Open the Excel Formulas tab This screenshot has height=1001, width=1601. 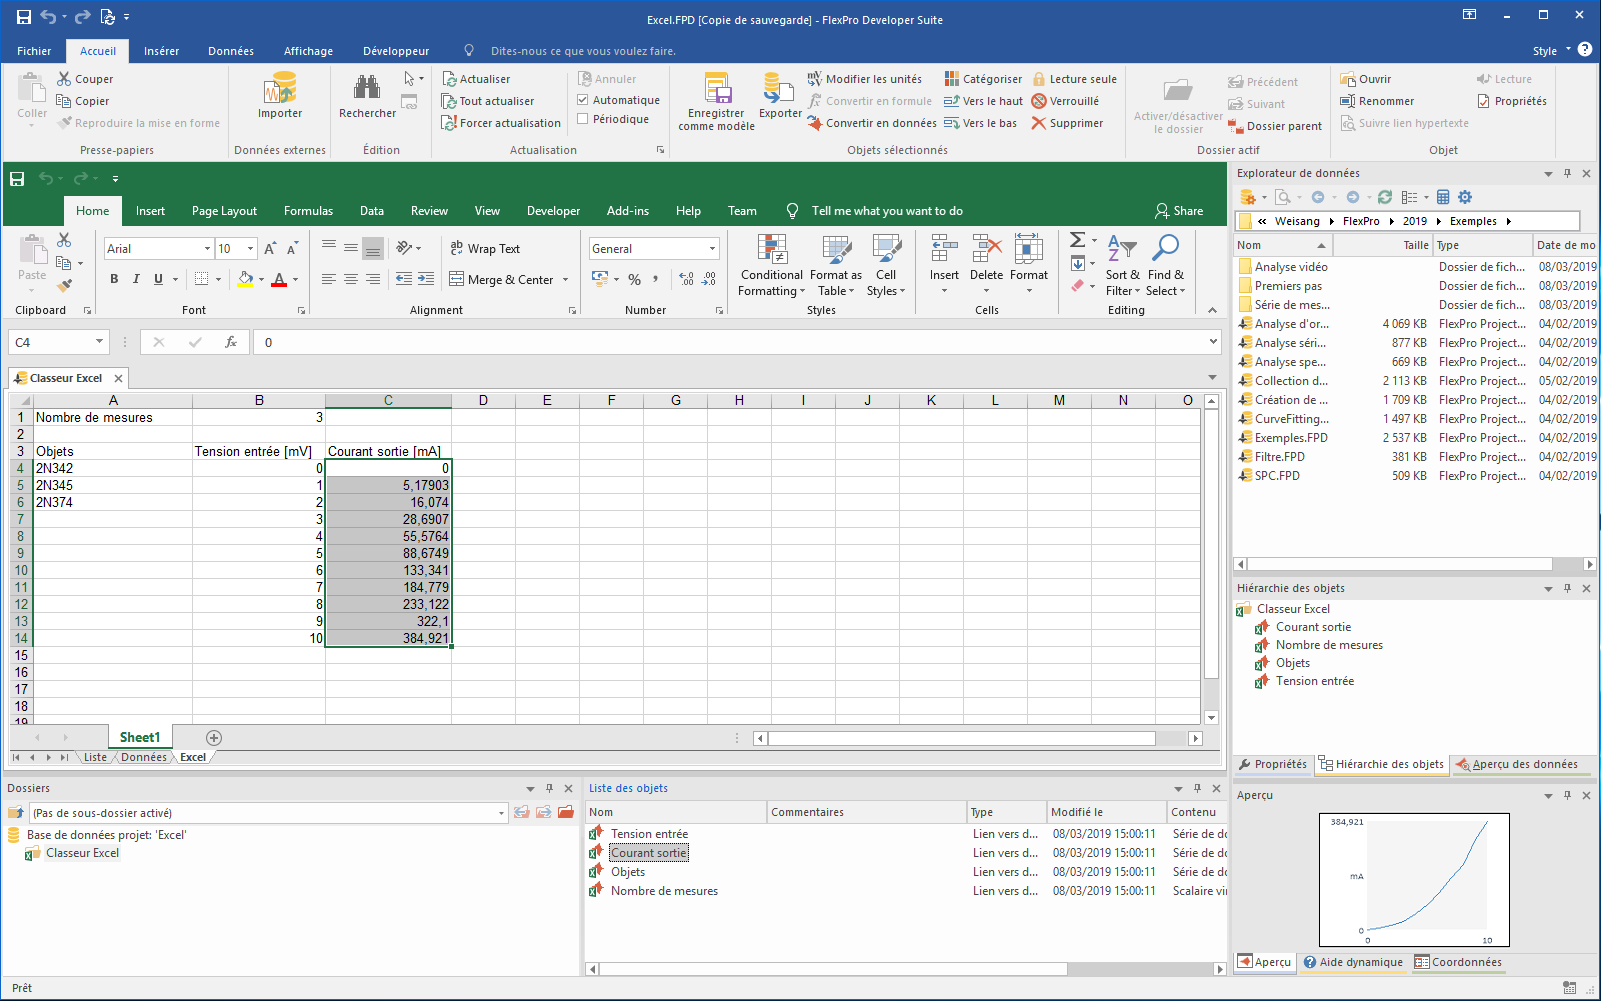tap(308, 211)
